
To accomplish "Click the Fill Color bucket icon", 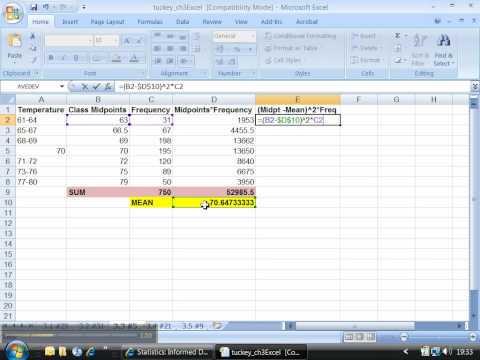I will pyautogui.click(x=116, y=58).
